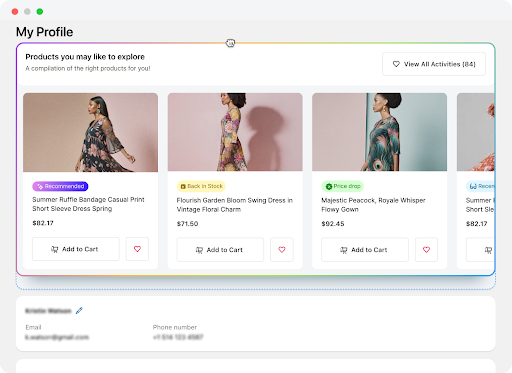Open the peacock gown product image
Image resolution: width=512 pixels, height=373 pixels.
379,132
